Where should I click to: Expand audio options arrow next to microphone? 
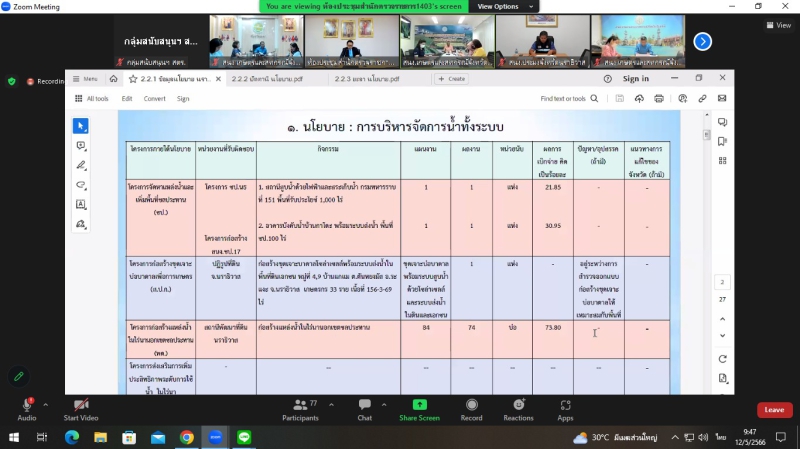(48, 403)
